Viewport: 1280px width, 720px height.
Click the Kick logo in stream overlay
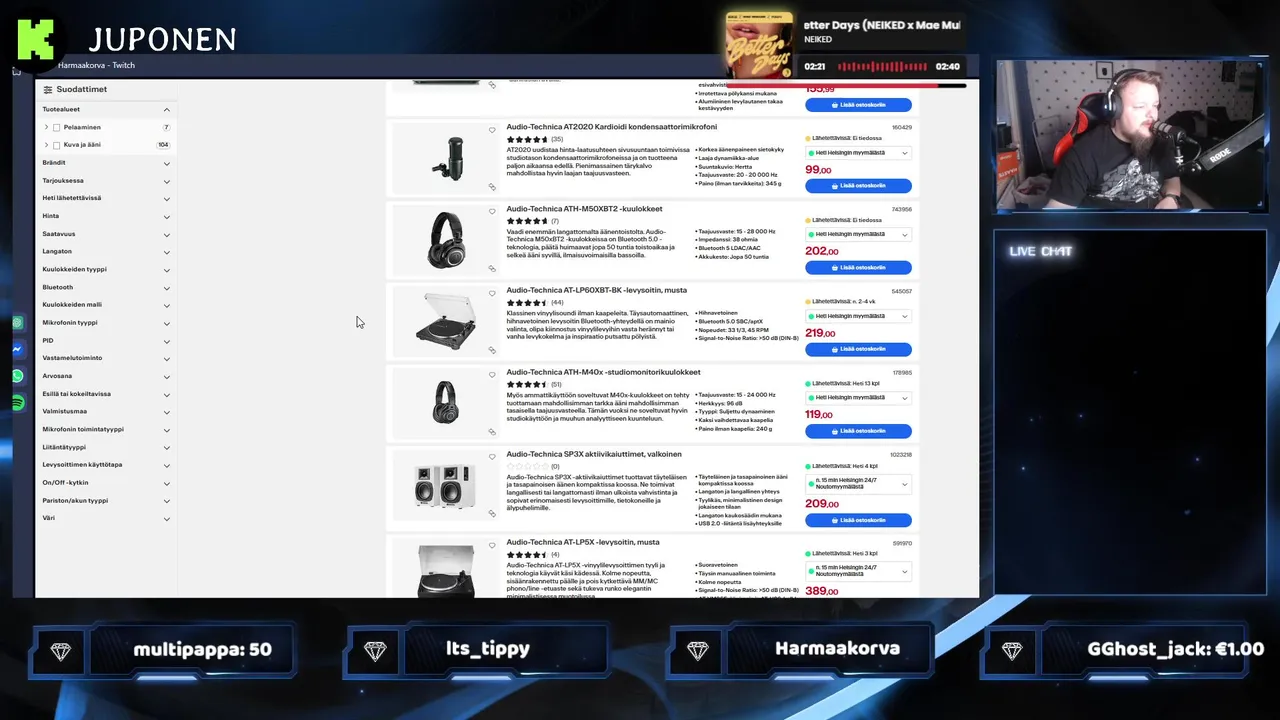coord(36,39)
